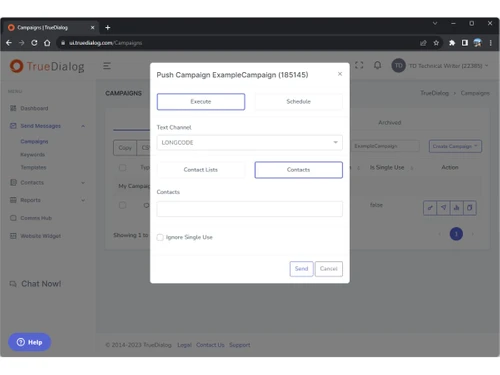Bookmark the page with the star icon

pos(436,43)
